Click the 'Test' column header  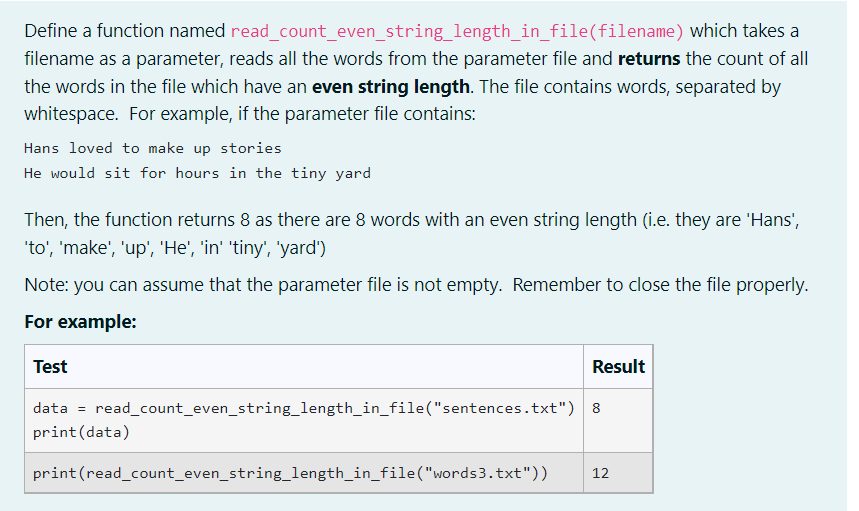(50, 366)
